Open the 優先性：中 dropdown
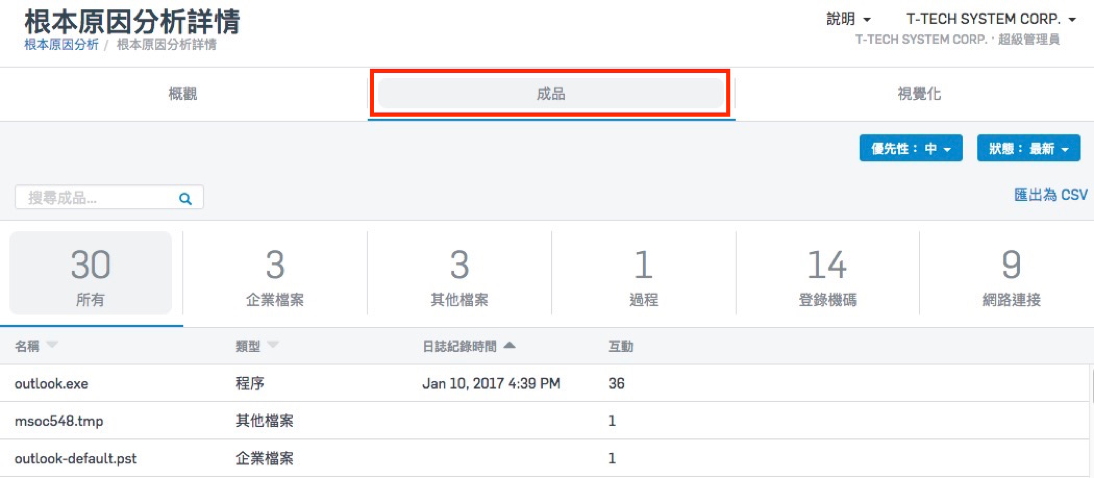The height and width of the screenshot is (478, 1094). [x=911, y=148]
